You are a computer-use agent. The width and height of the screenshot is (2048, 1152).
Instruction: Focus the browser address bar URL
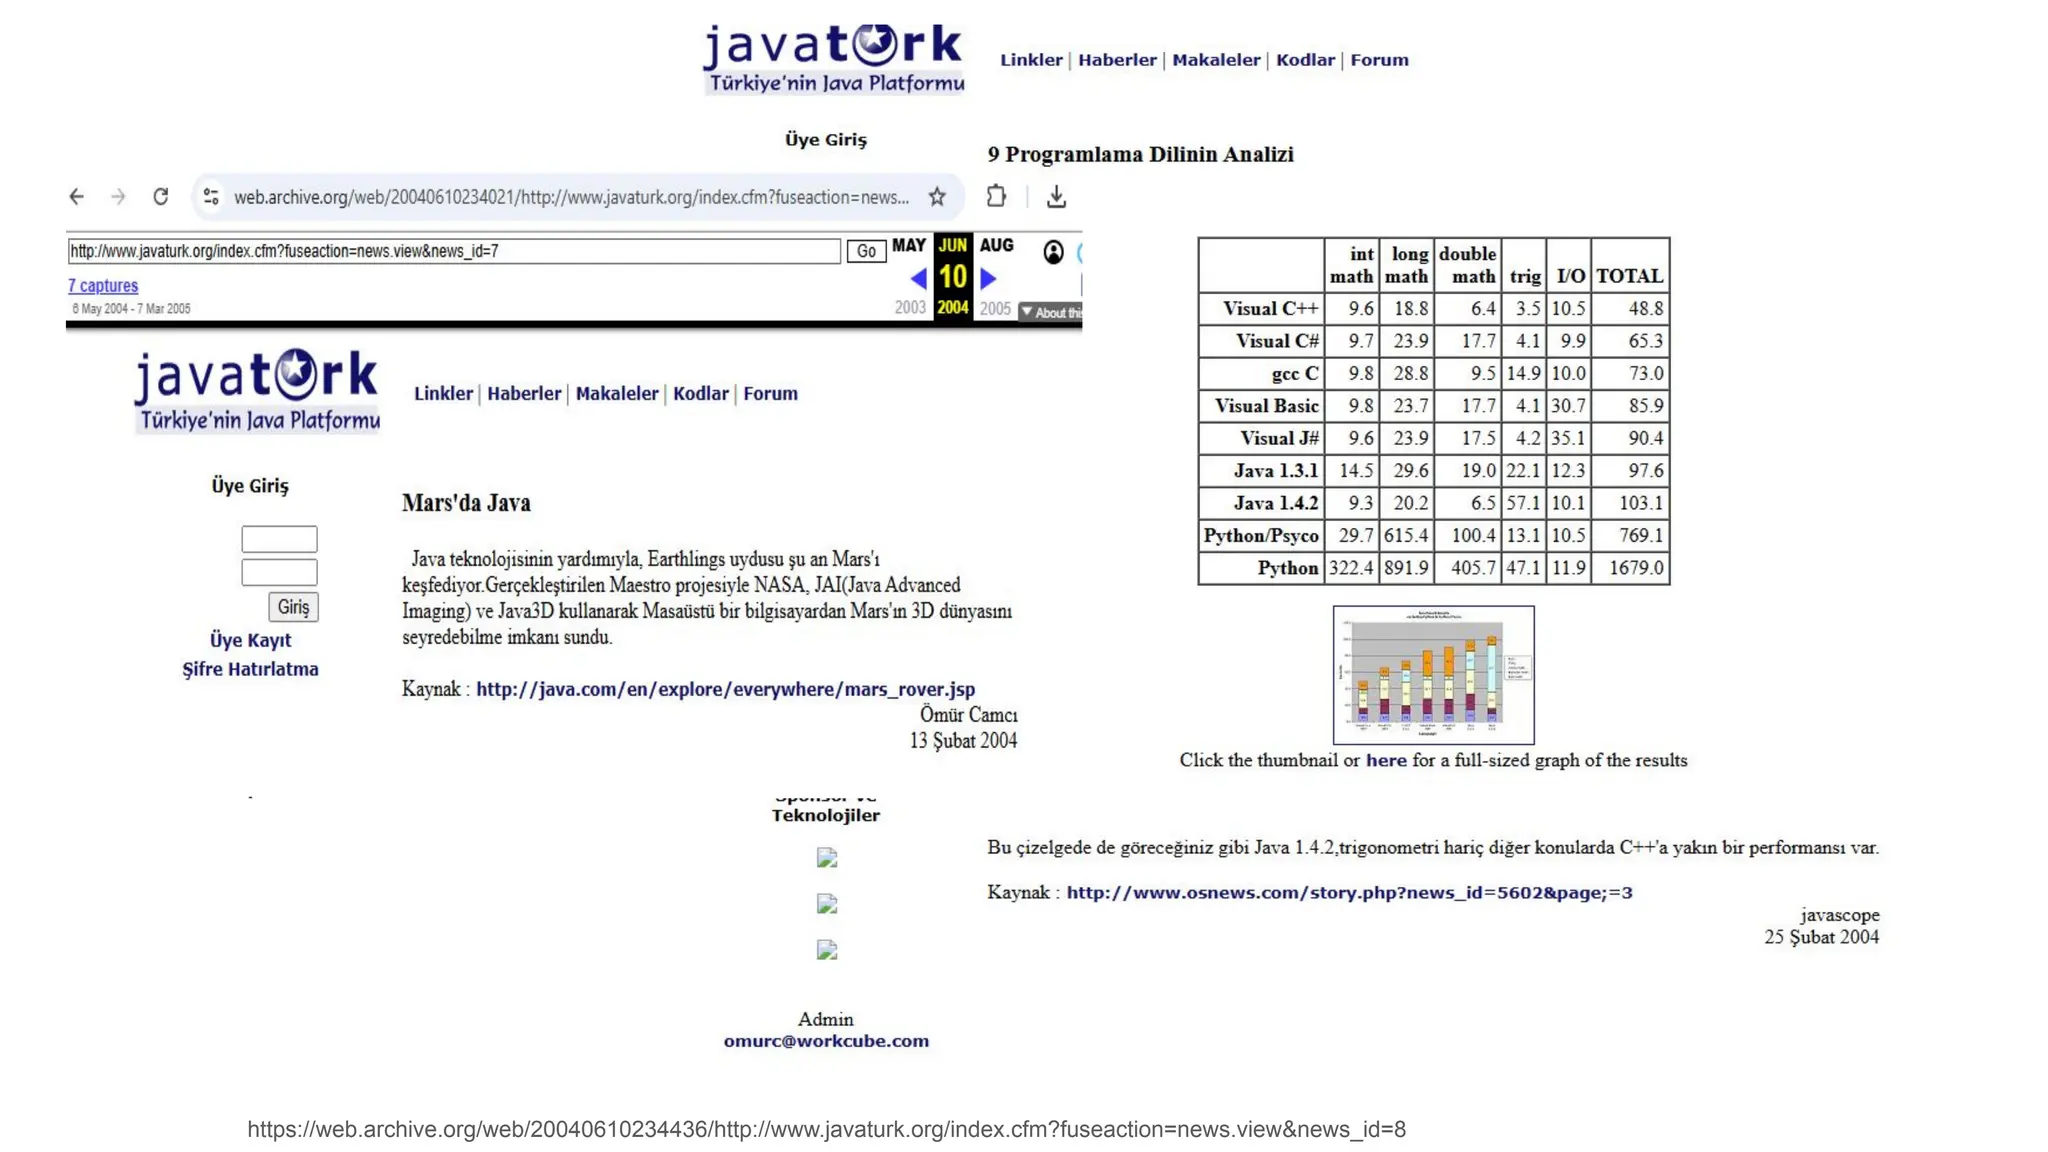[571, 197]
